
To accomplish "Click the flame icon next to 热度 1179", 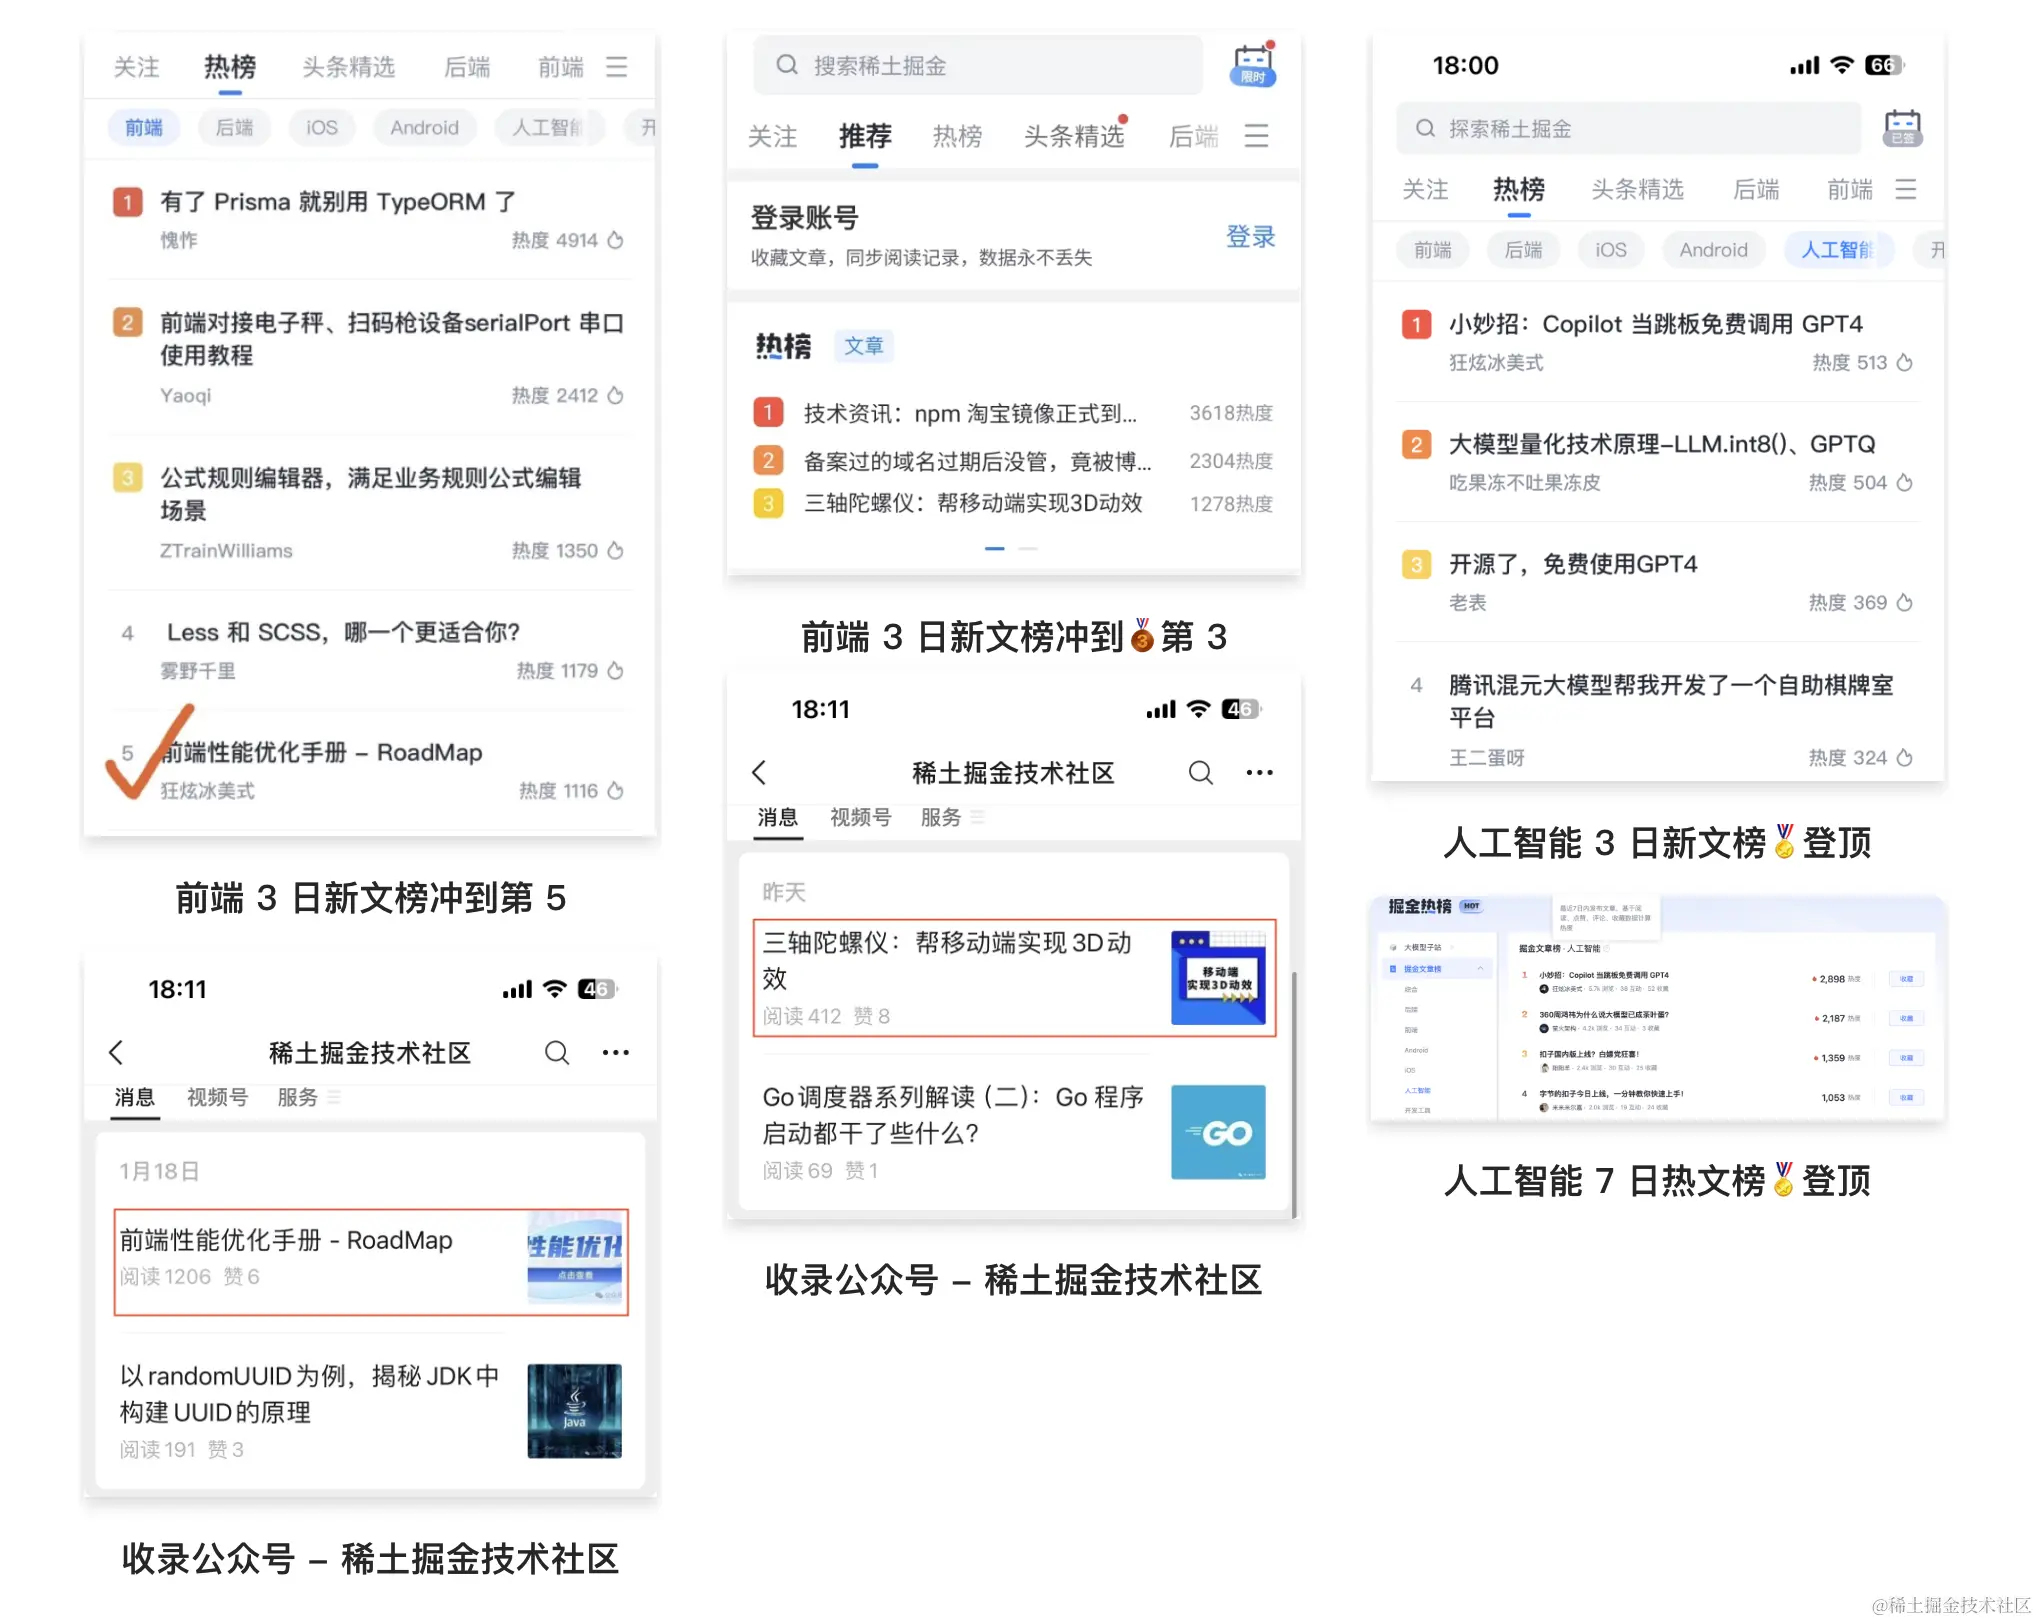I will click(616, 670).
